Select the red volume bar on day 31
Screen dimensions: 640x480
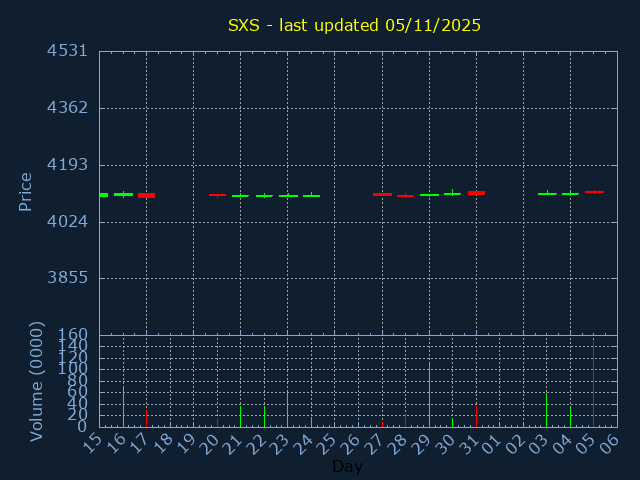476,416
